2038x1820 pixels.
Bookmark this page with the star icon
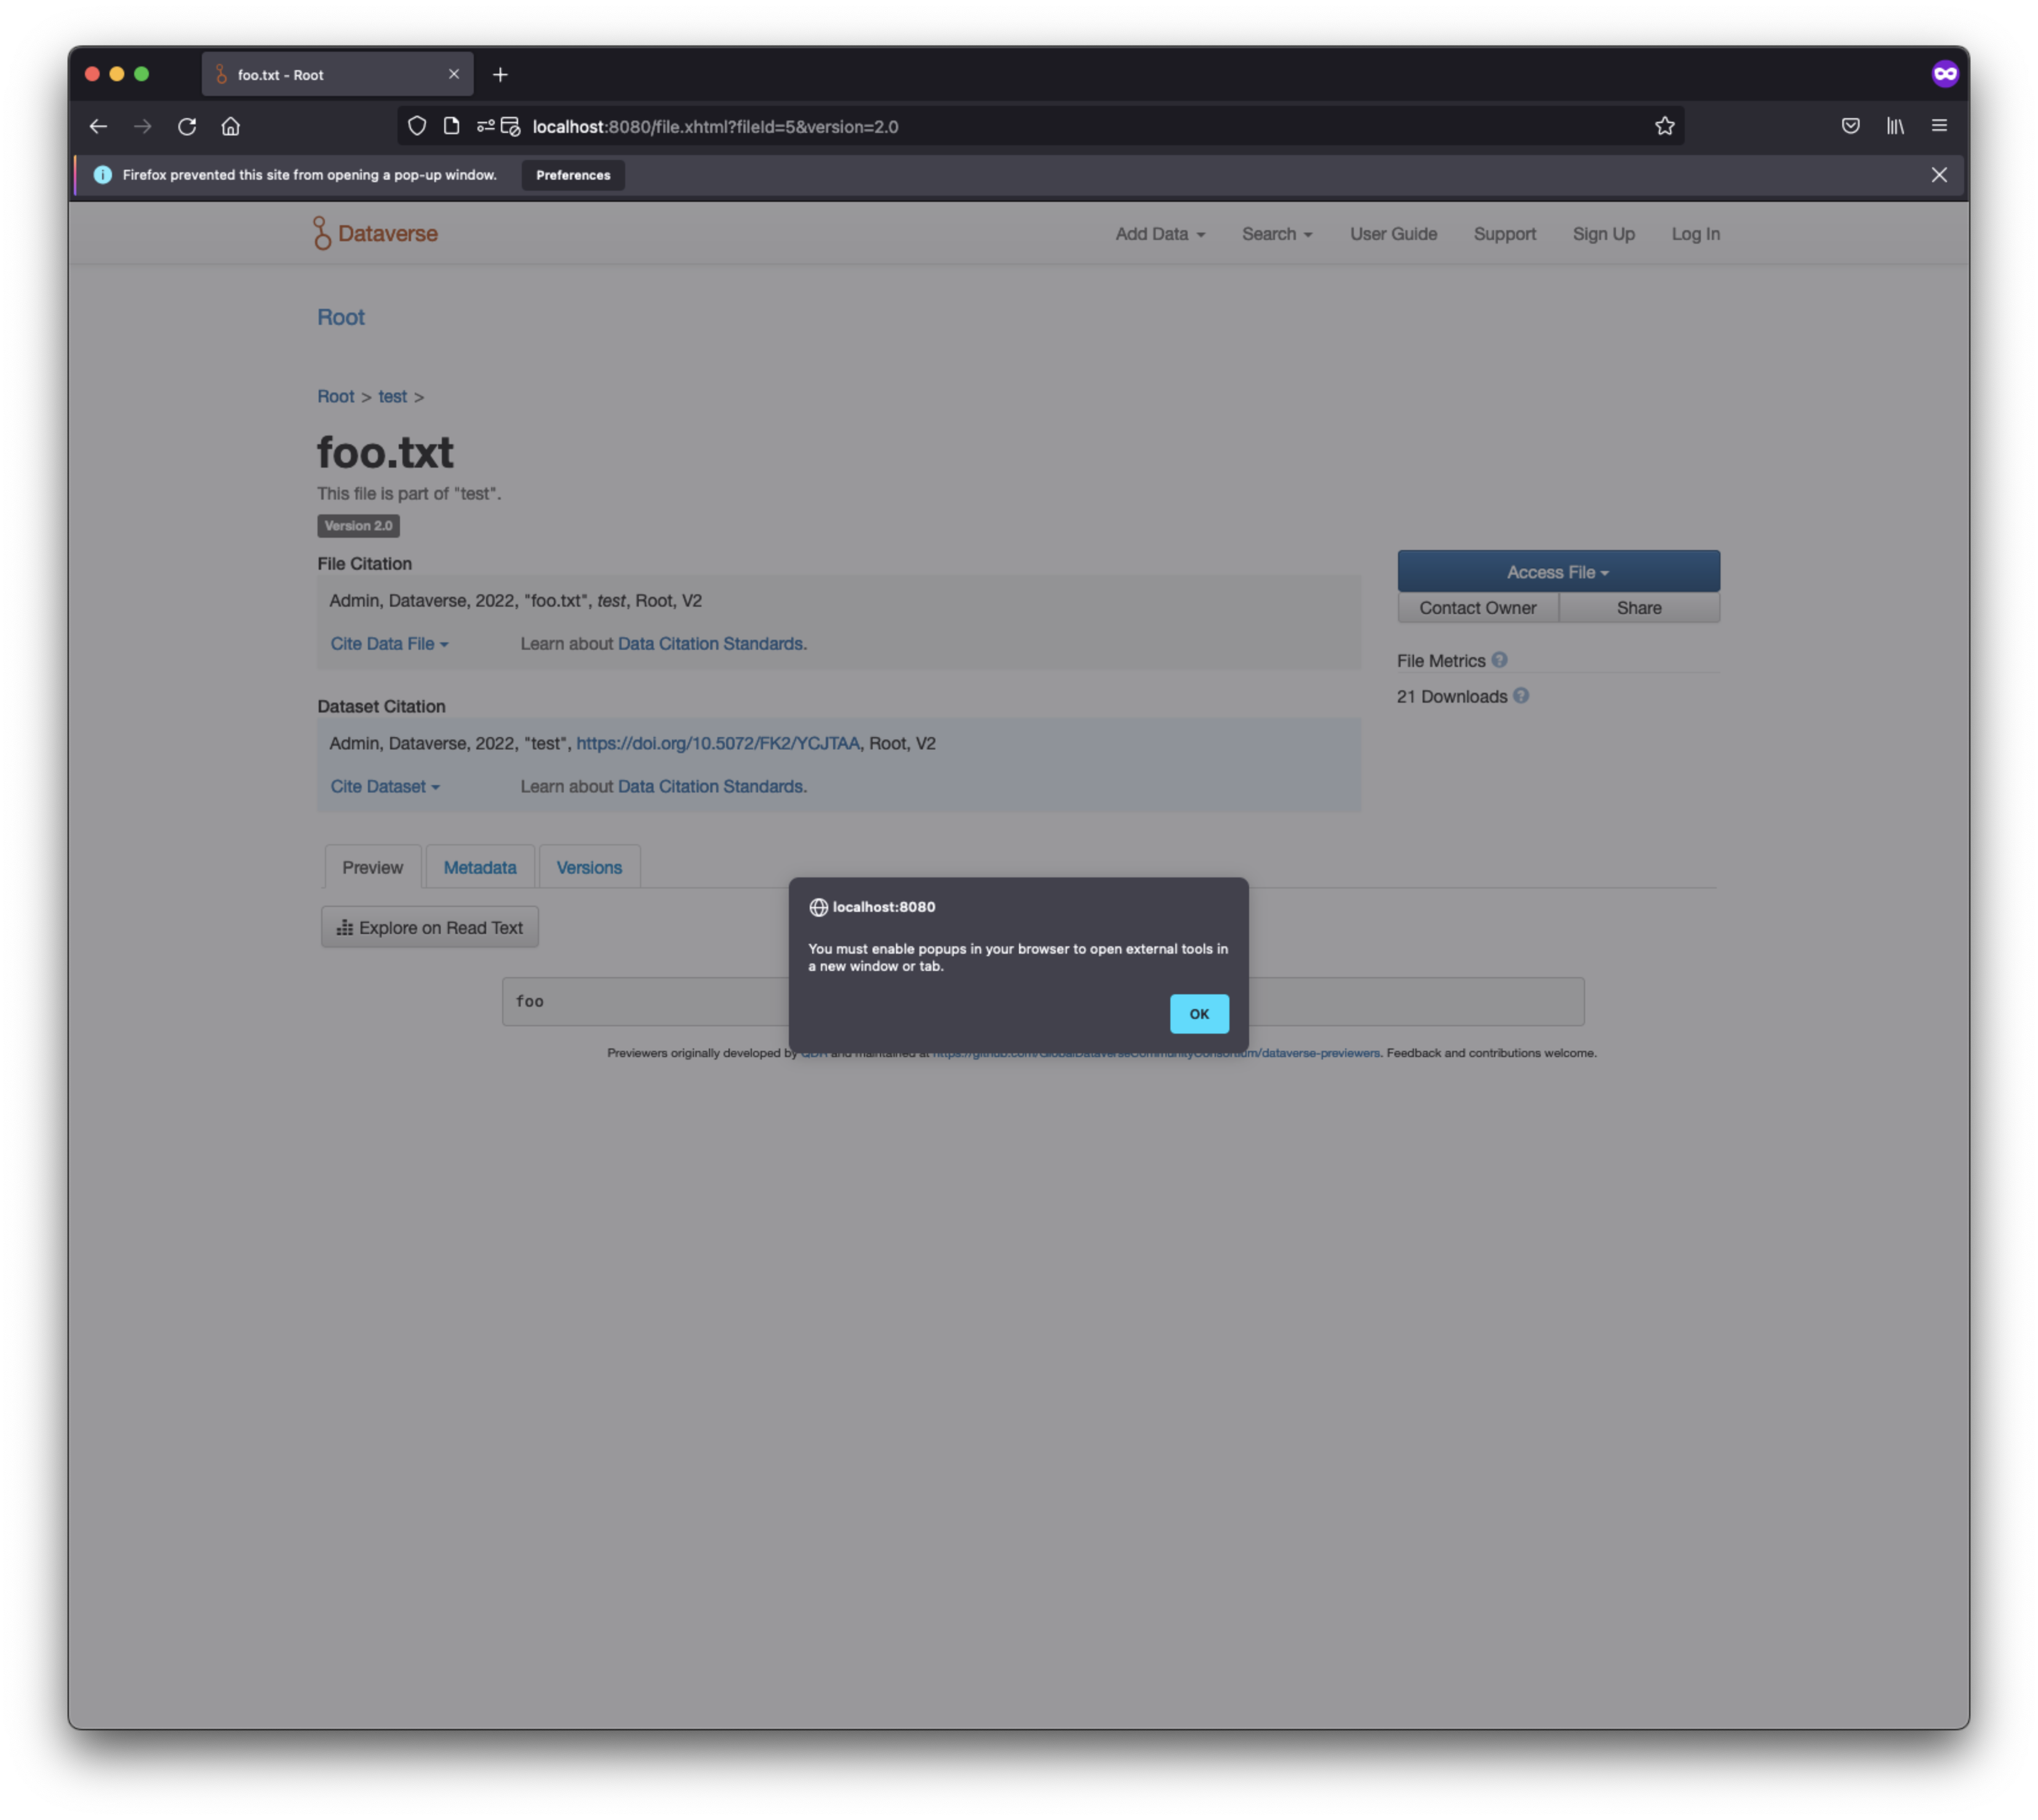(1665, 126)
